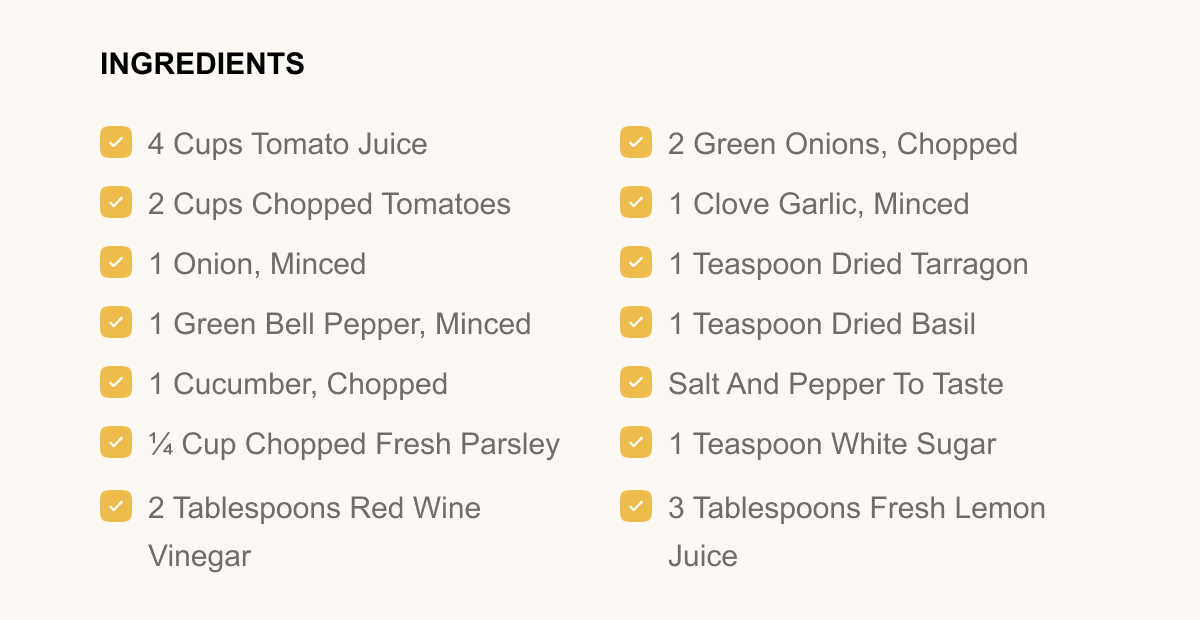Toggle 1 Teaspoon White Sugar checkbox
The width and height of the screenshot is (1200, 620).
(x=636, y=442)
